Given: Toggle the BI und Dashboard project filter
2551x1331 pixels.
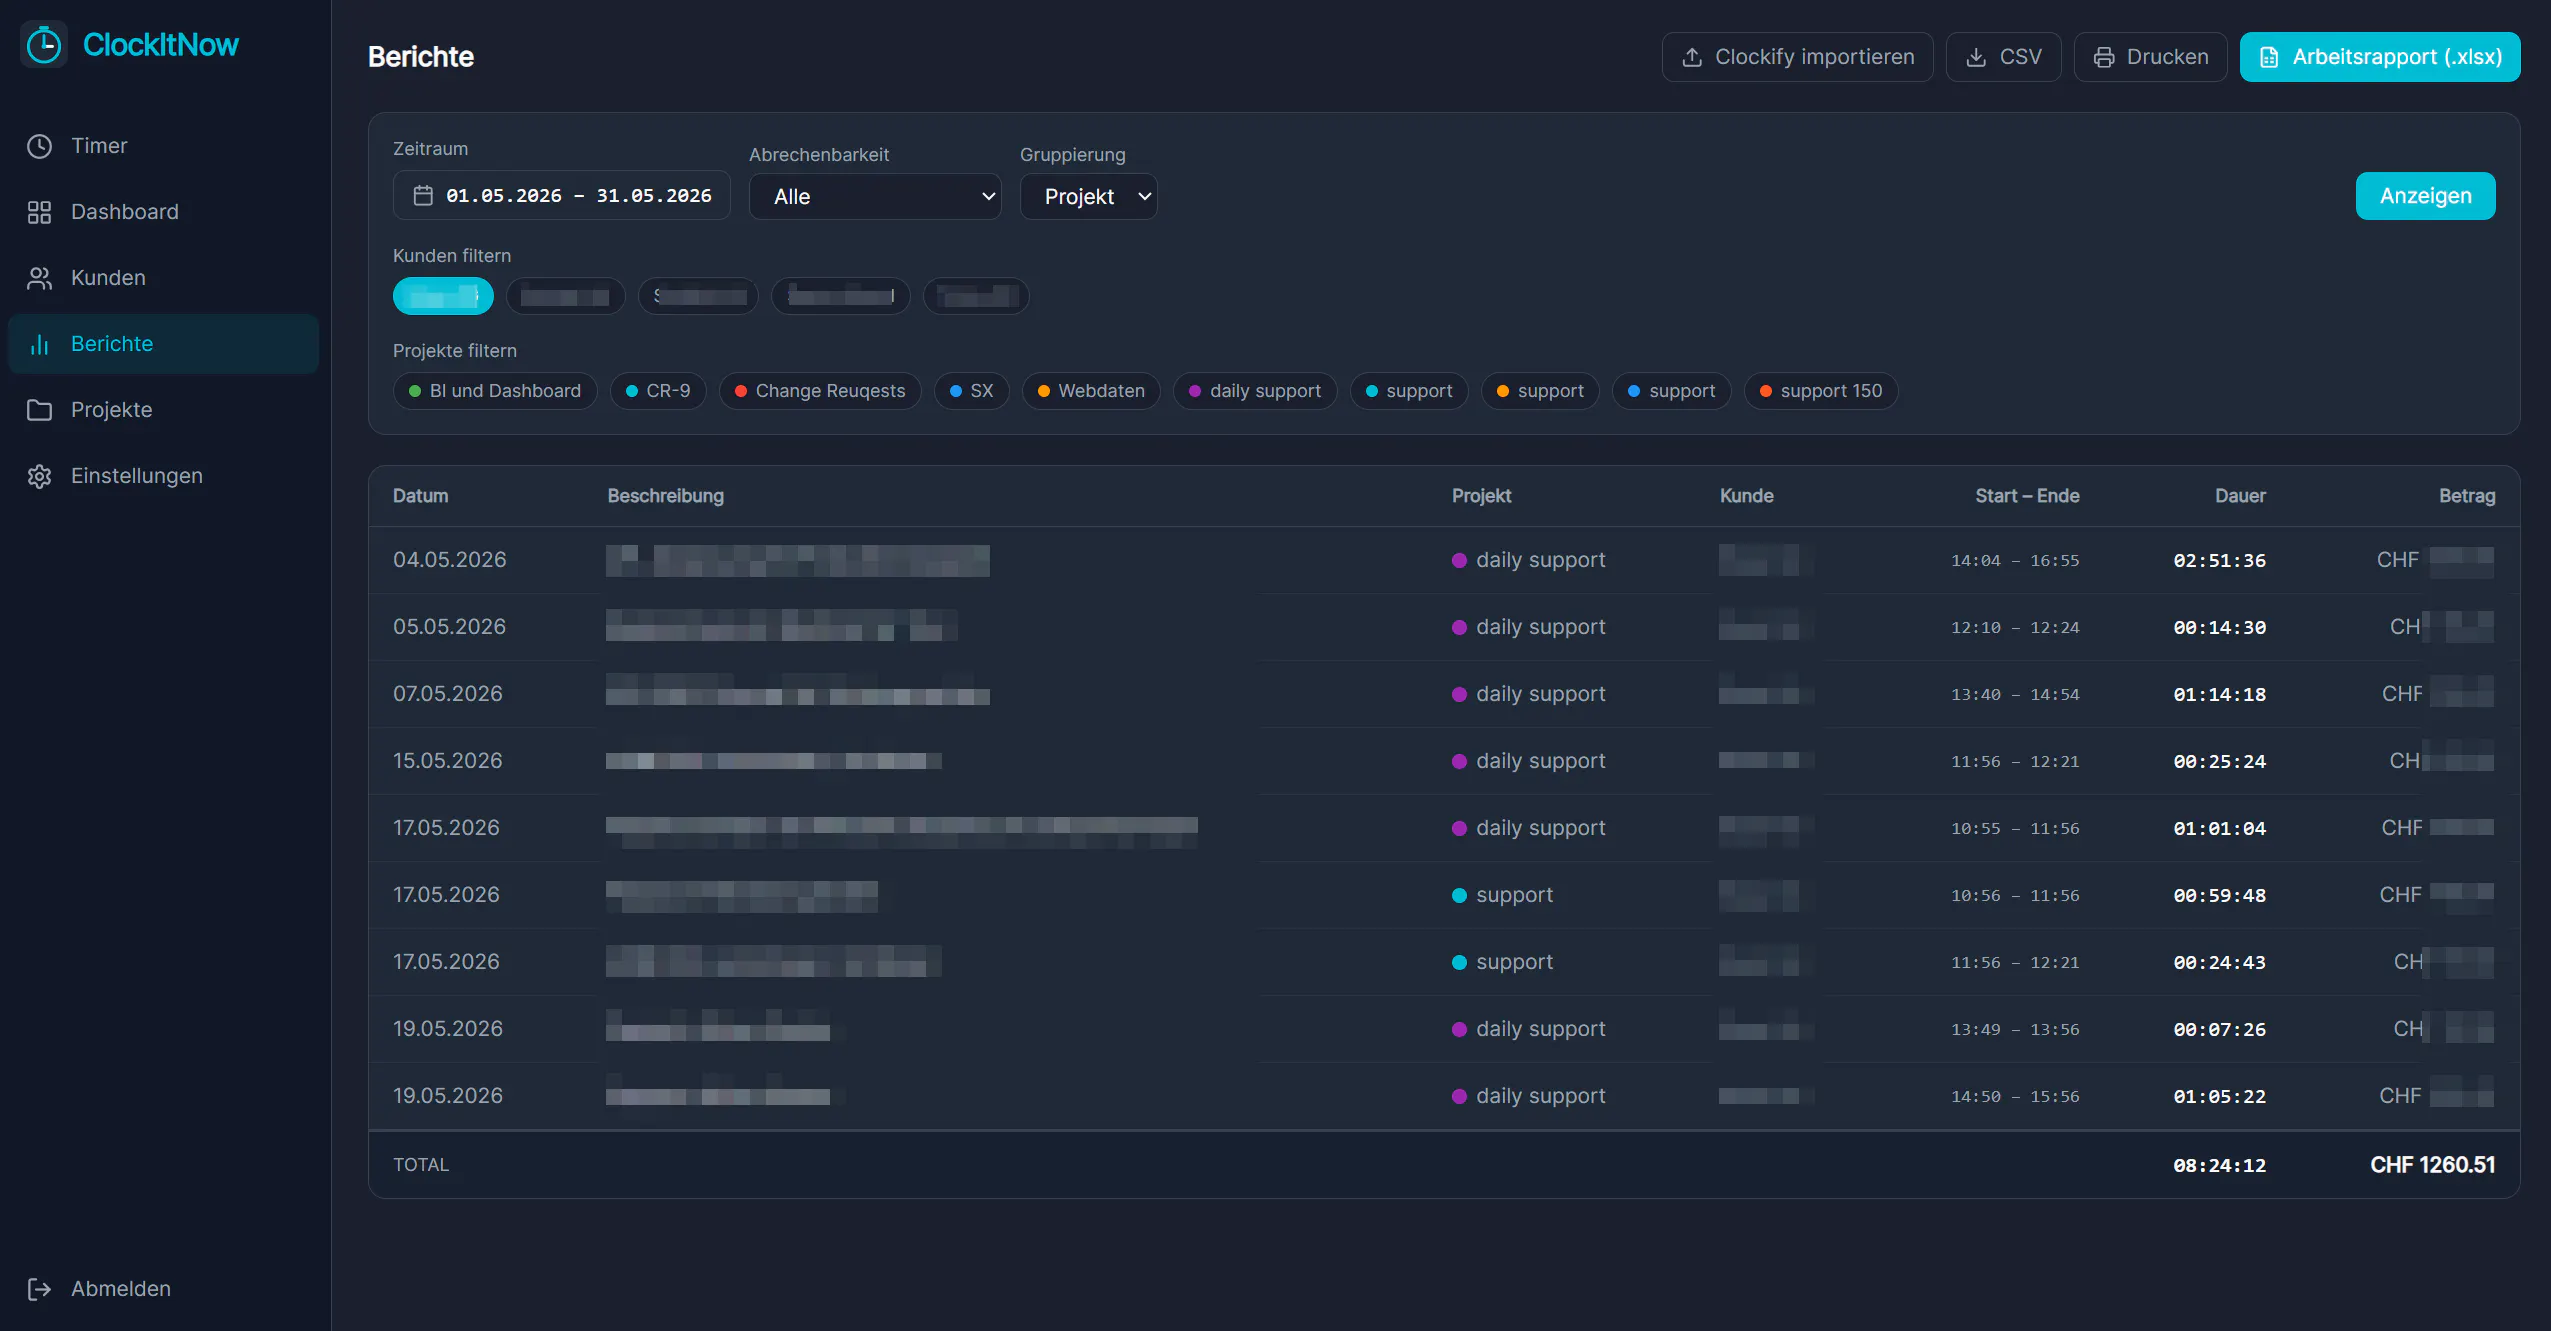Looking at the screenshot, I should pos(495,391).
